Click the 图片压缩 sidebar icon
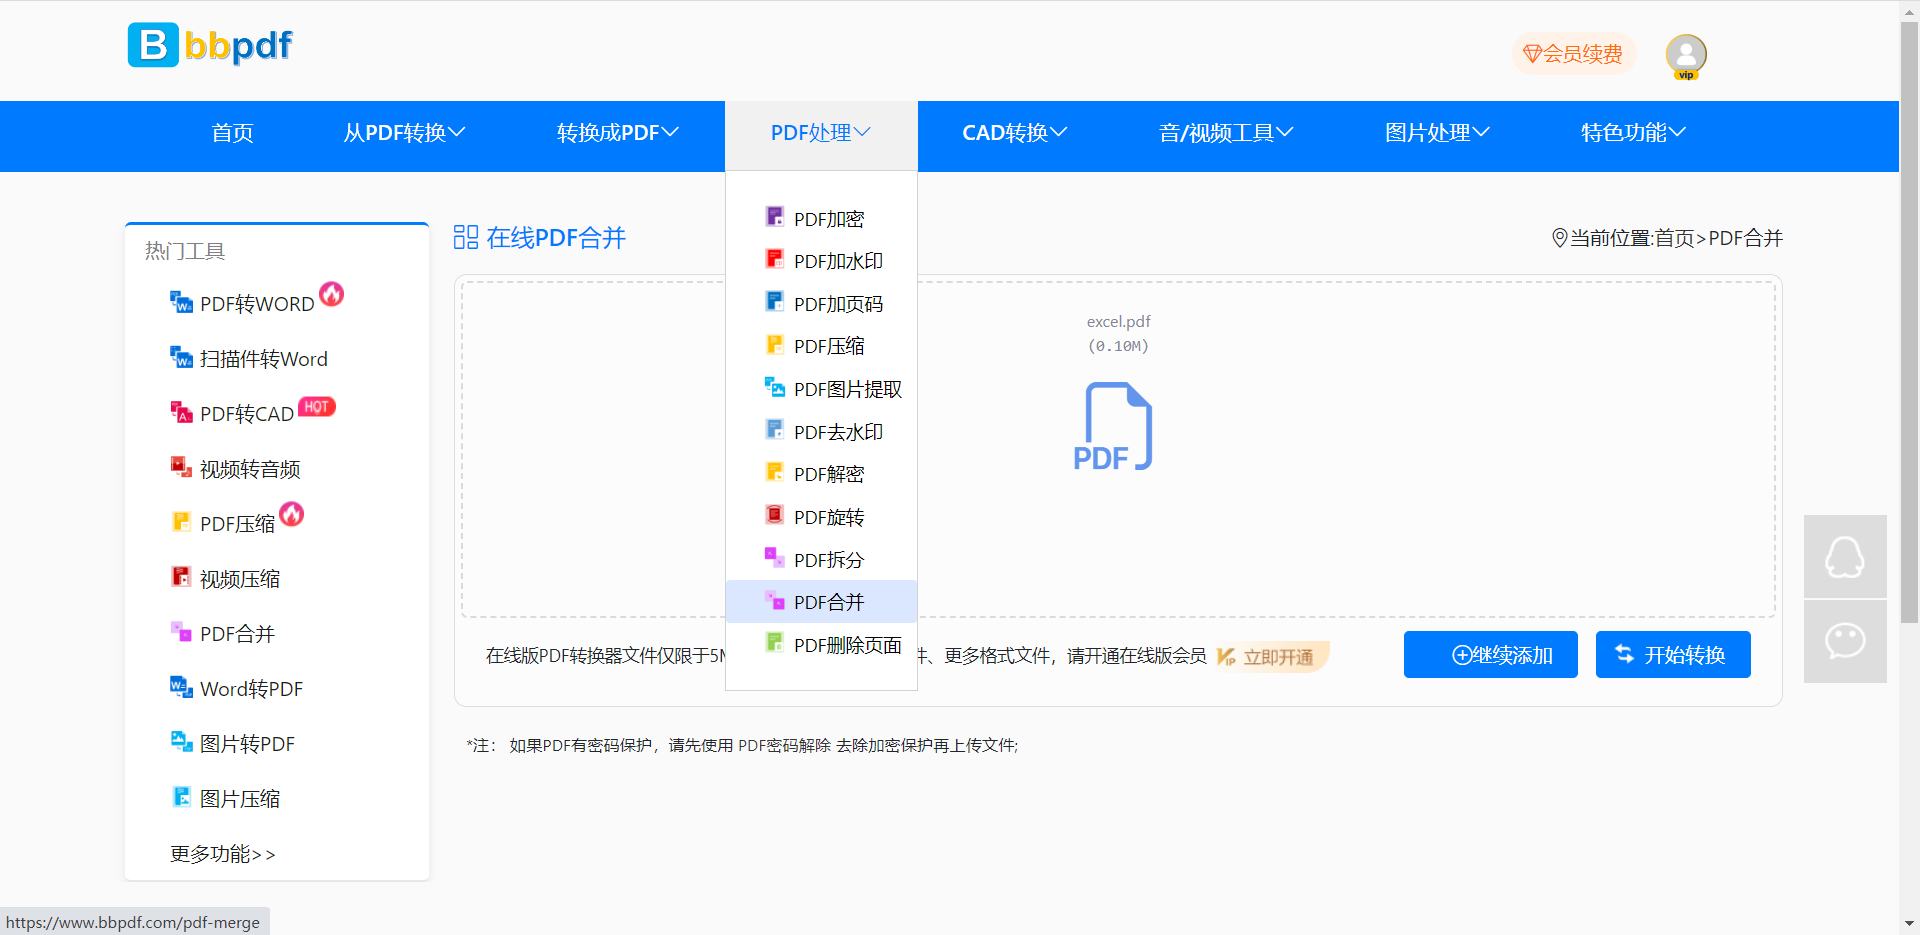 pos(181,797)
